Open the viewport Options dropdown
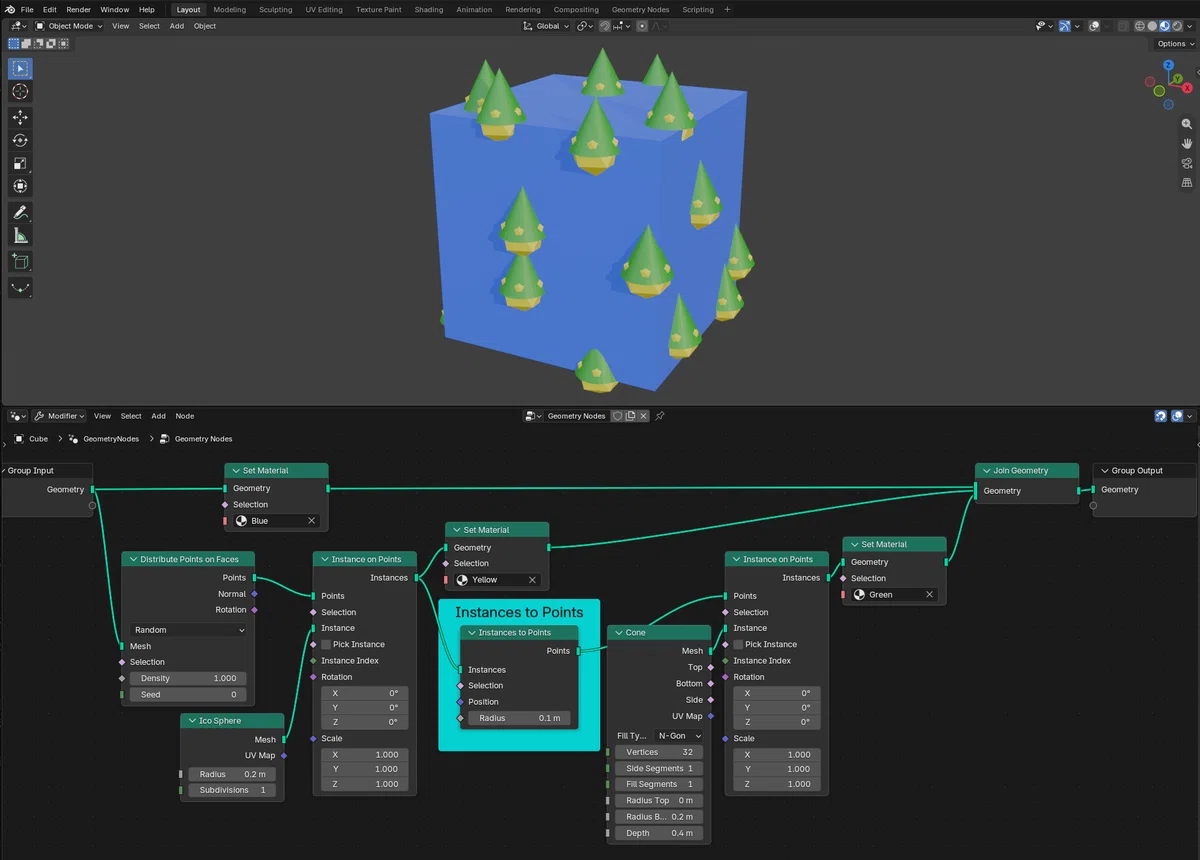This screenshot has width=1200, height=860. pos(1174,44)
